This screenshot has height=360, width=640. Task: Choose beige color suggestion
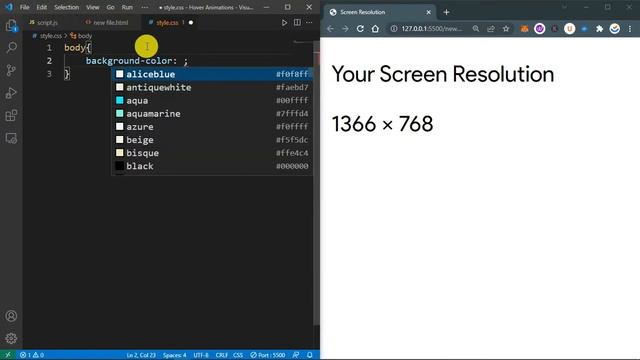tap(212, 140)
